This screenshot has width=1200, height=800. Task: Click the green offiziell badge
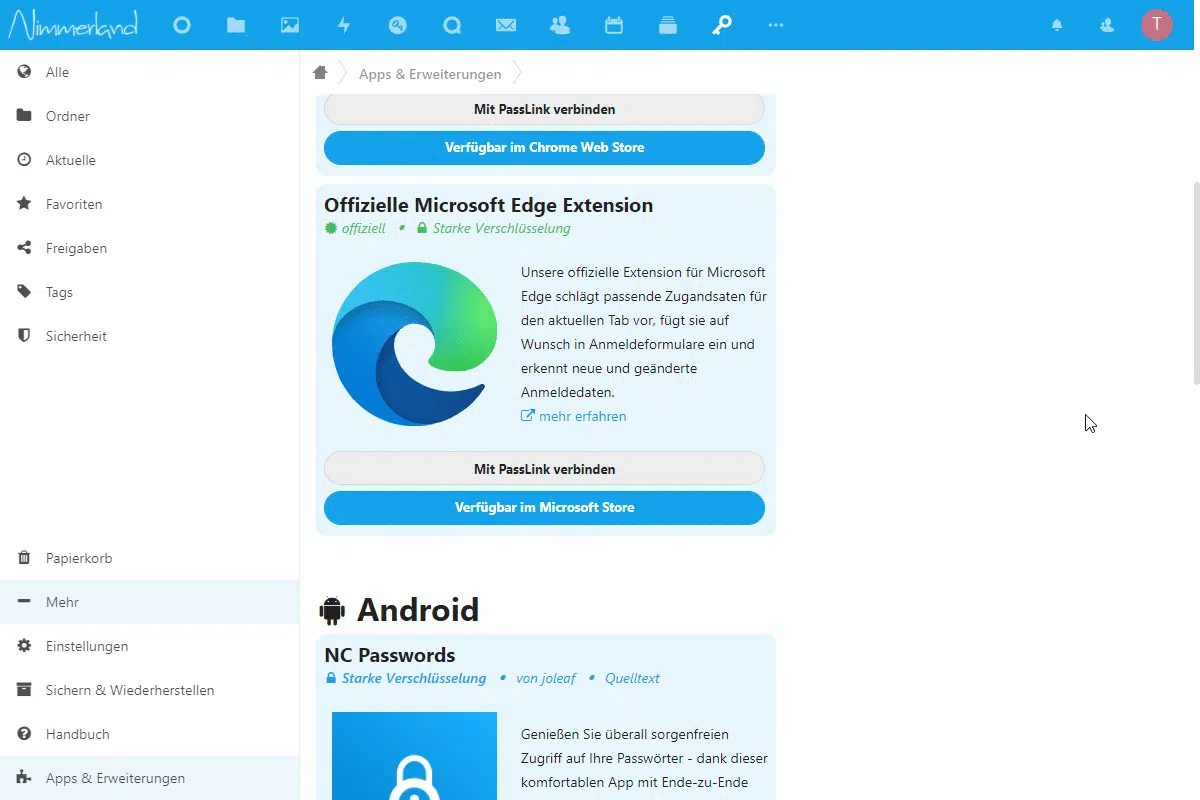[355, 228]
